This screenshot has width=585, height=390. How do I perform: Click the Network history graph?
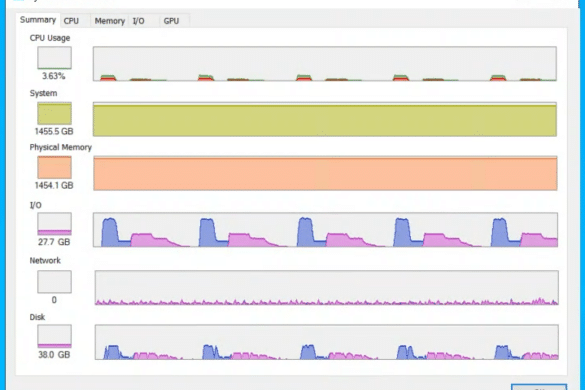click(x=327, y=288)
